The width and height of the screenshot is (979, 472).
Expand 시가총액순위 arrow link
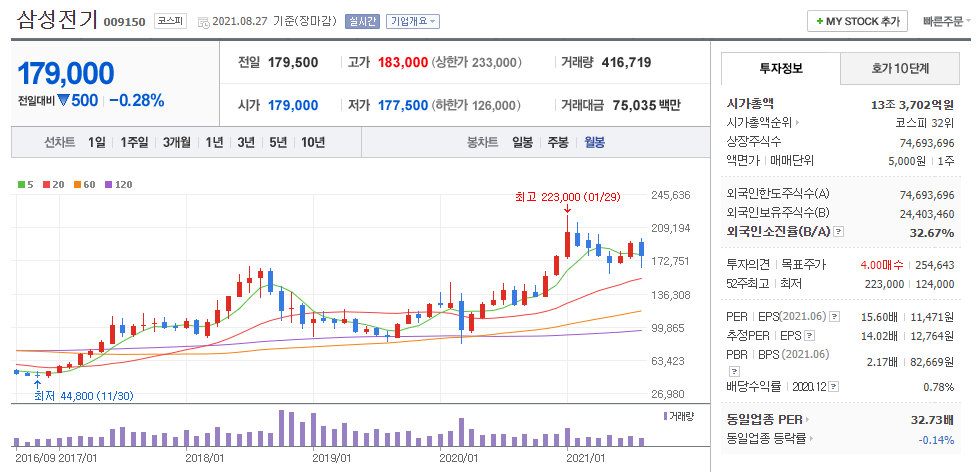click(x=797, y=122)
